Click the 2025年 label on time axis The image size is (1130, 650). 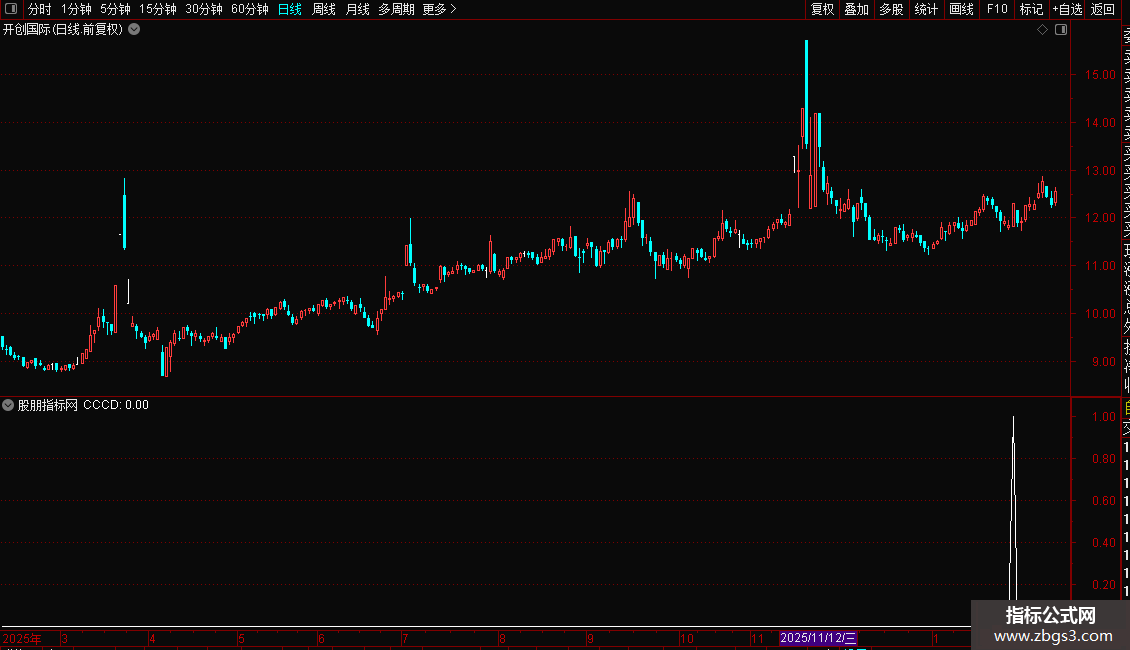[22, 638]
